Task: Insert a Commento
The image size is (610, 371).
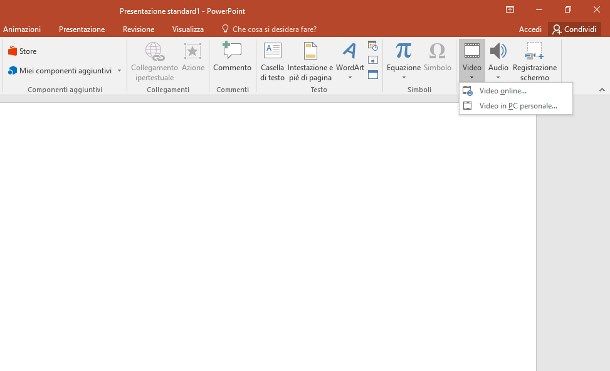Action: 232,57
